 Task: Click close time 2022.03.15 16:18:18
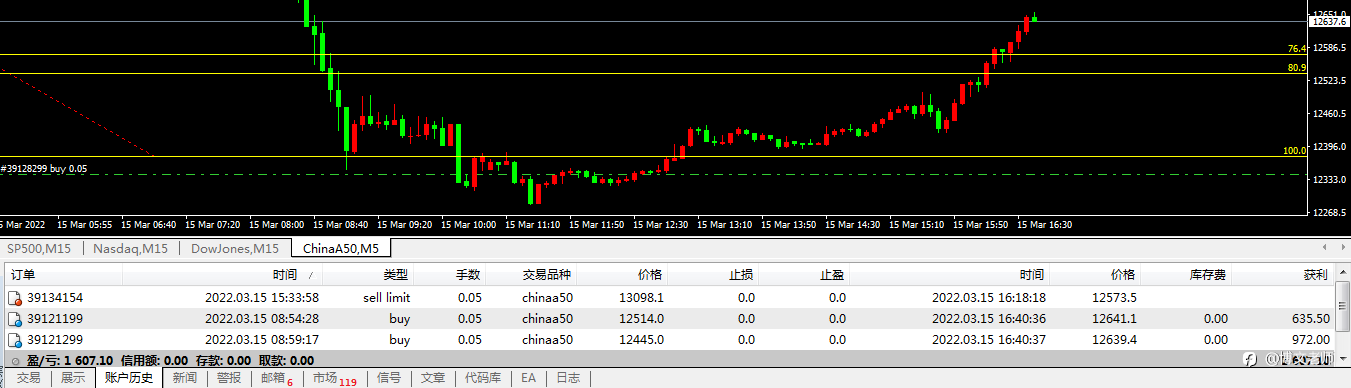pyautogui.click(x=989, y=298)
